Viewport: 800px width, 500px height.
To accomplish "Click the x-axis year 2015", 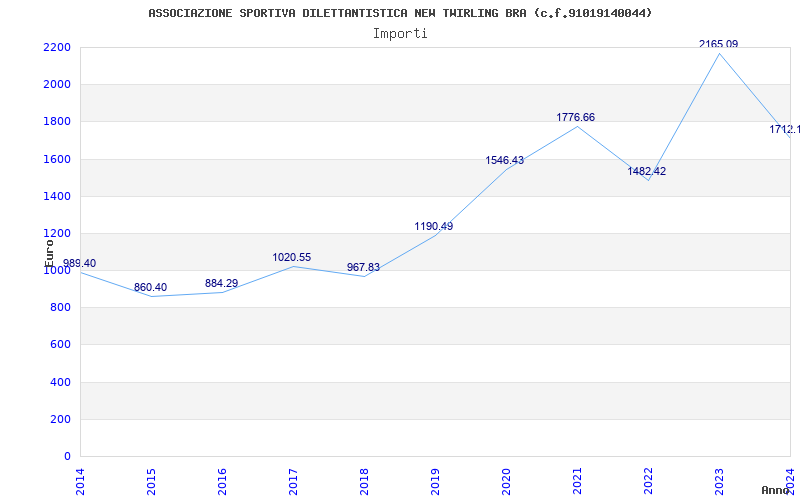I will 151,482.
